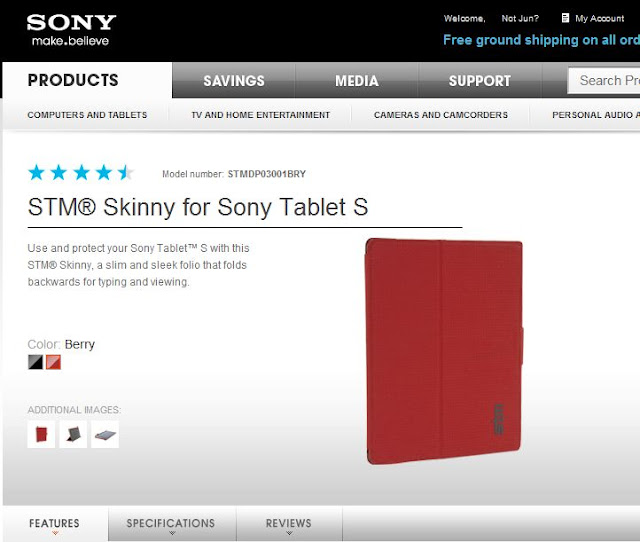The image size is (640, 542).
Task: View the red folio front thumbnail
Action: (41, 434)
